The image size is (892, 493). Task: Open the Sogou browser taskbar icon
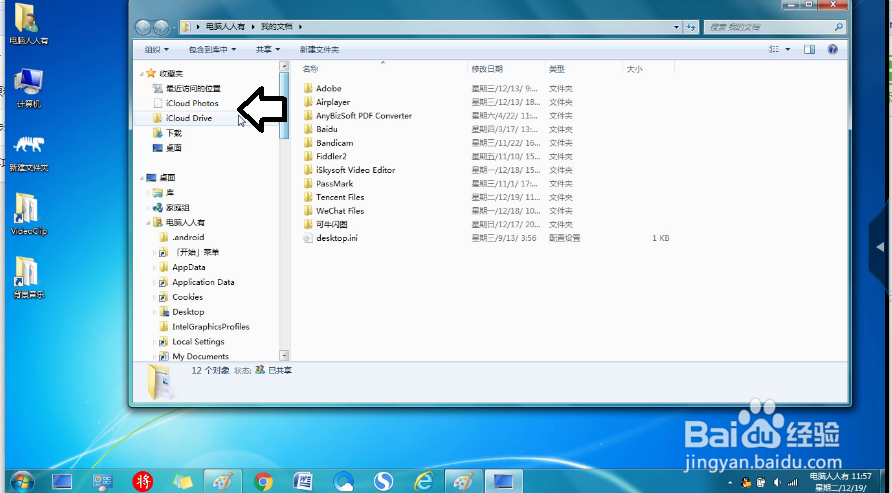point(383,482)
